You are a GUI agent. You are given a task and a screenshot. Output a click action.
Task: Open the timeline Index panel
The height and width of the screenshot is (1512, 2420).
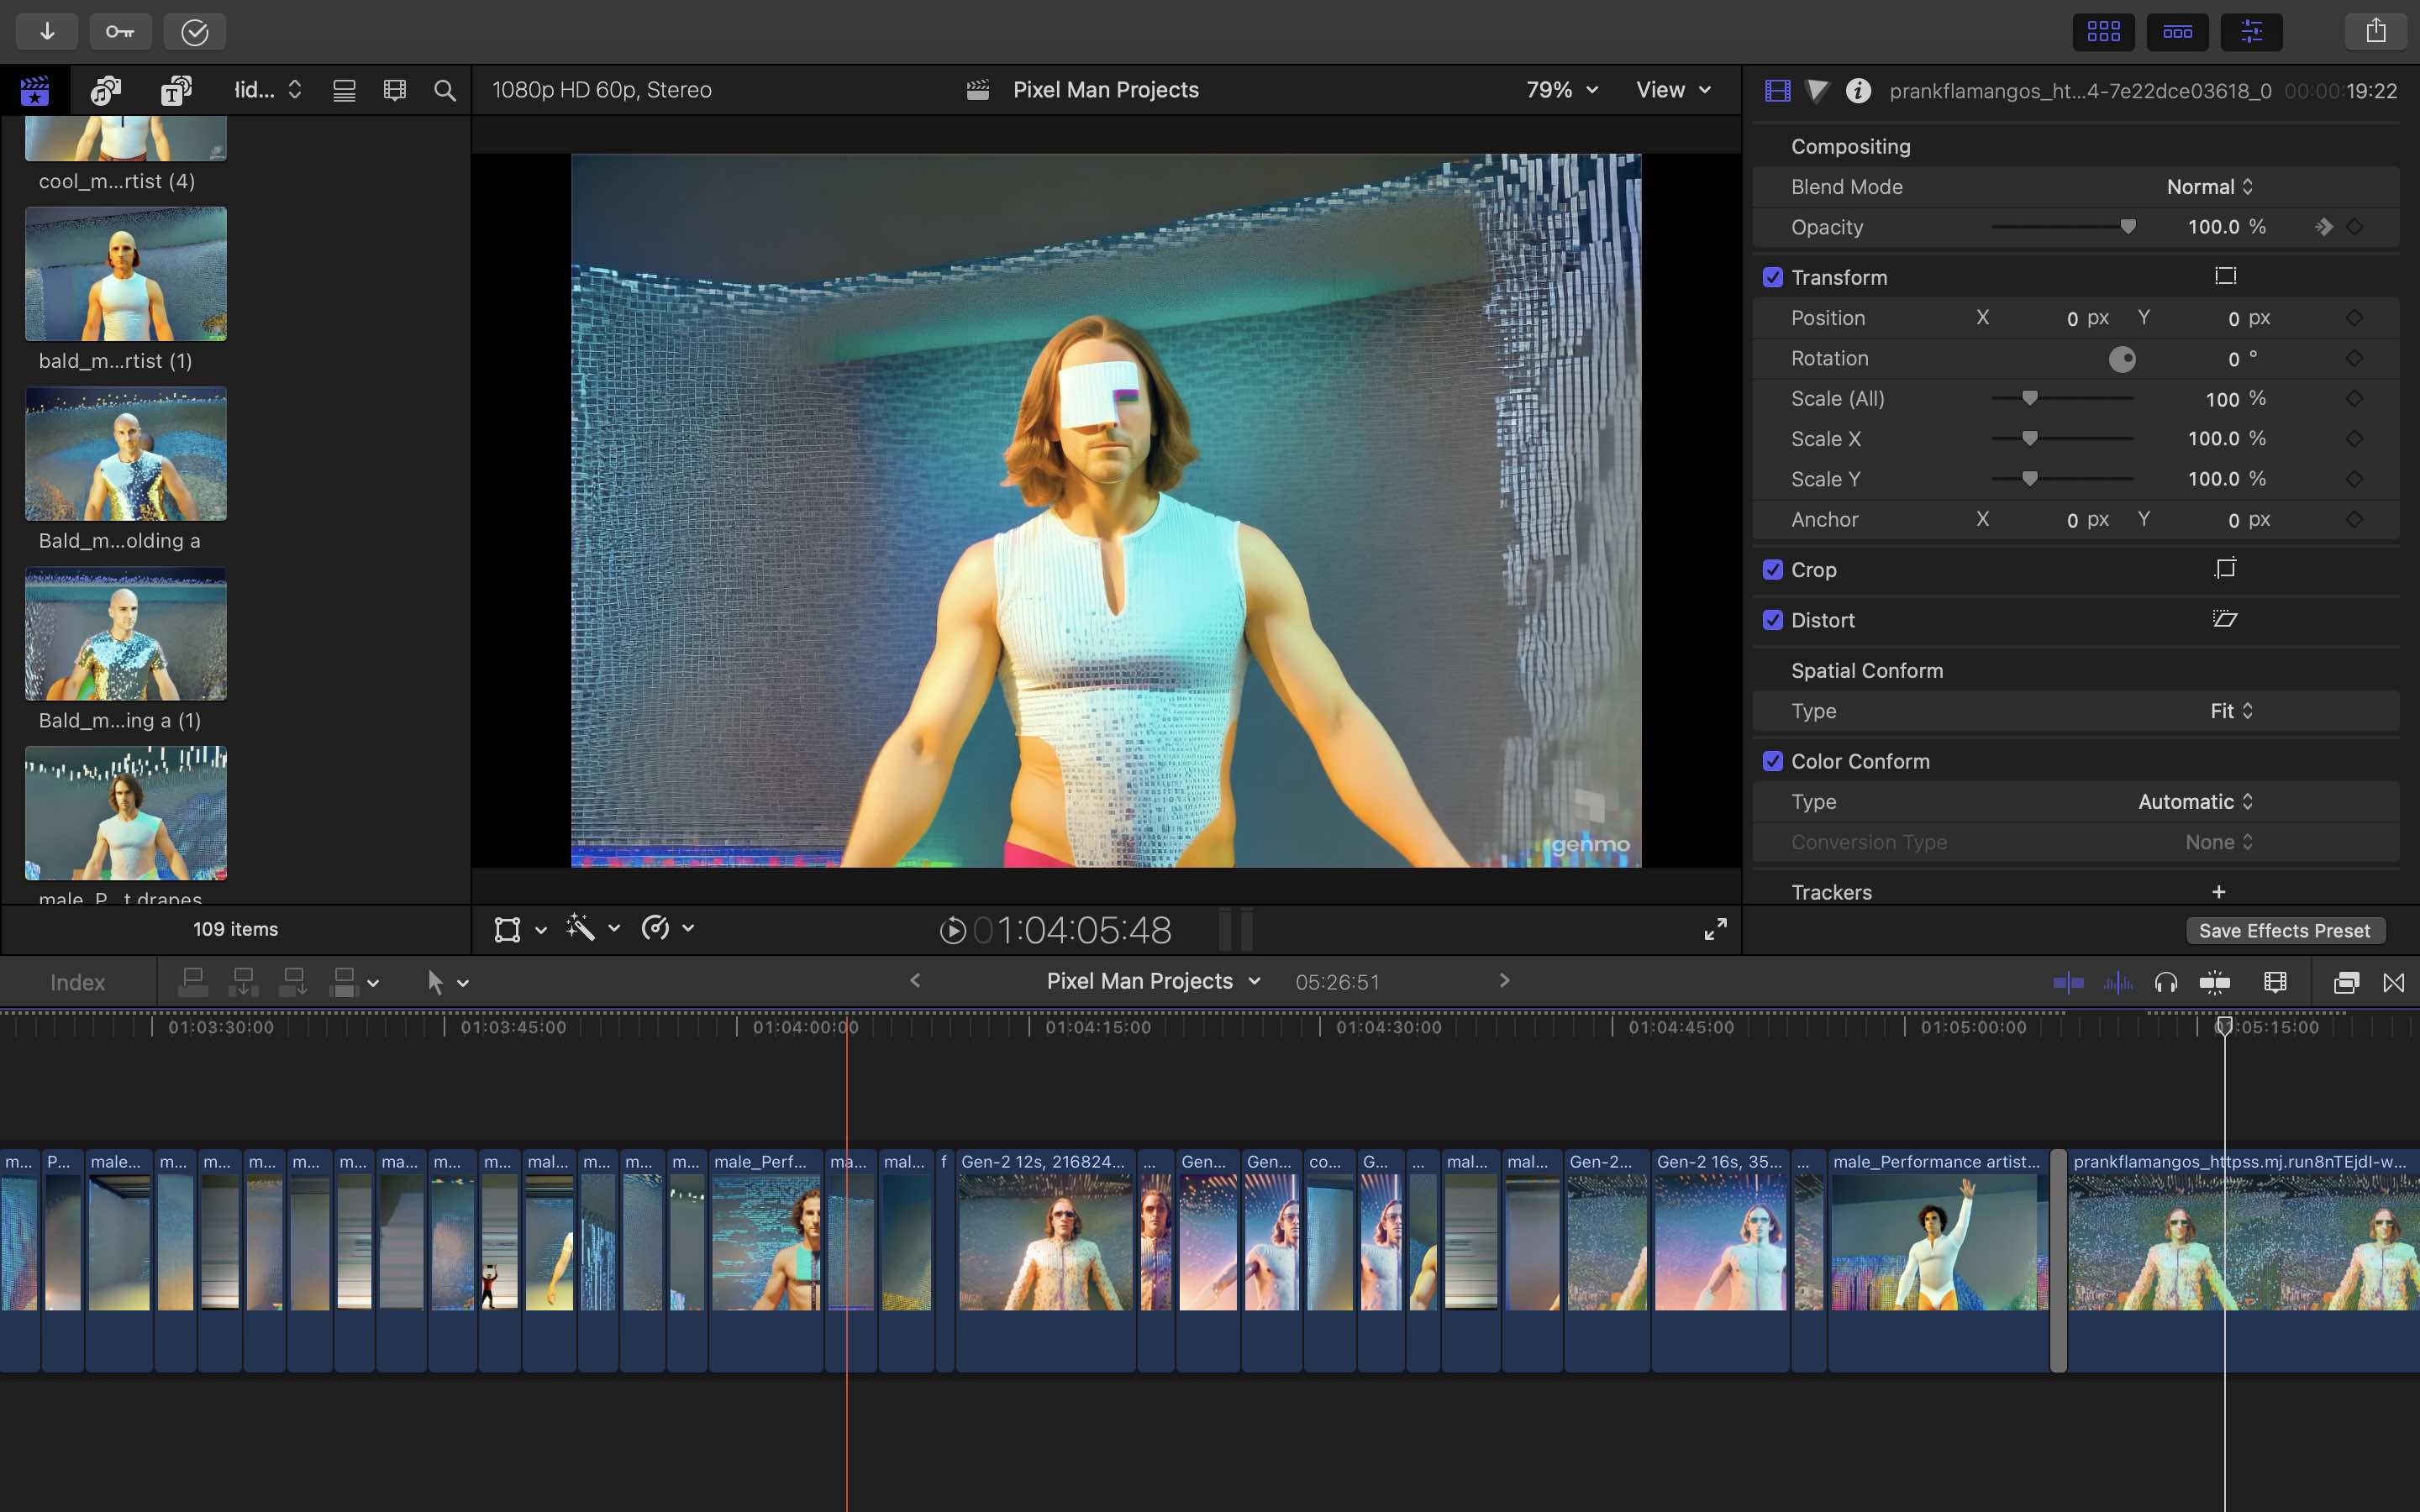coord(77,983)
